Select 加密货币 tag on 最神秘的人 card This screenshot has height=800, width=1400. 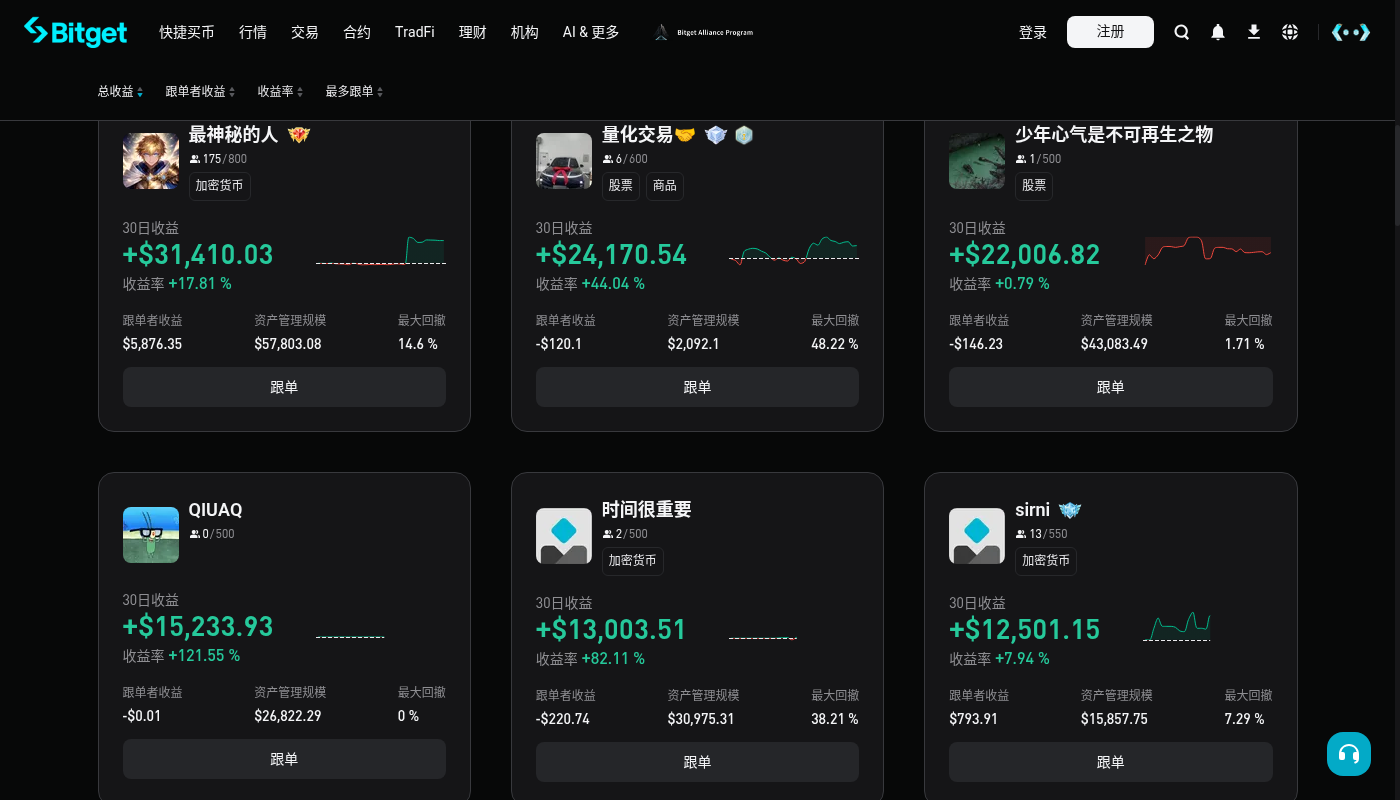(220, 186)
